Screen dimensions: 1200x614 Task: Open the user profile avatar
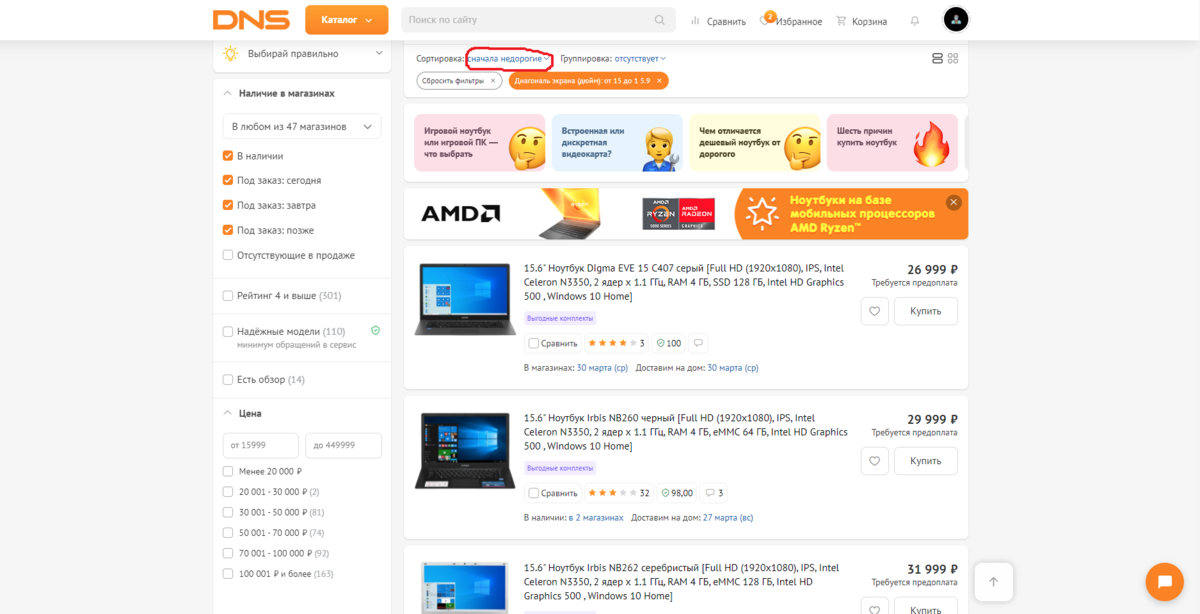956,19
